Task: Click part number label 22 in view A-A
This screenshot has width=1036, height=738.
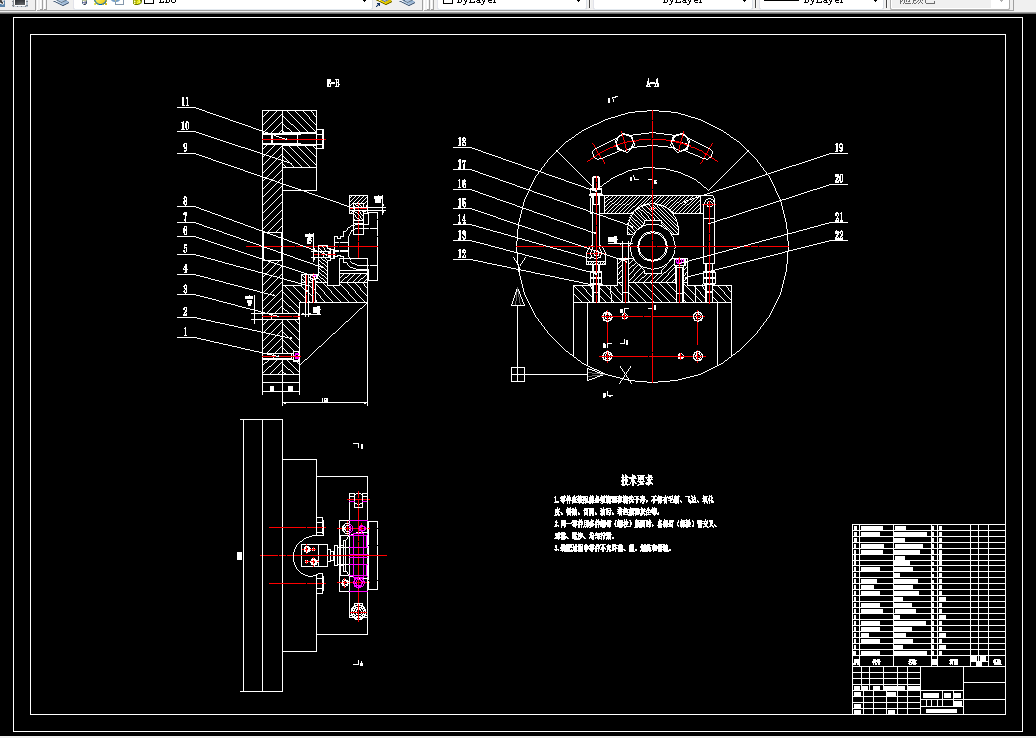Action: [x=839, y=235]
